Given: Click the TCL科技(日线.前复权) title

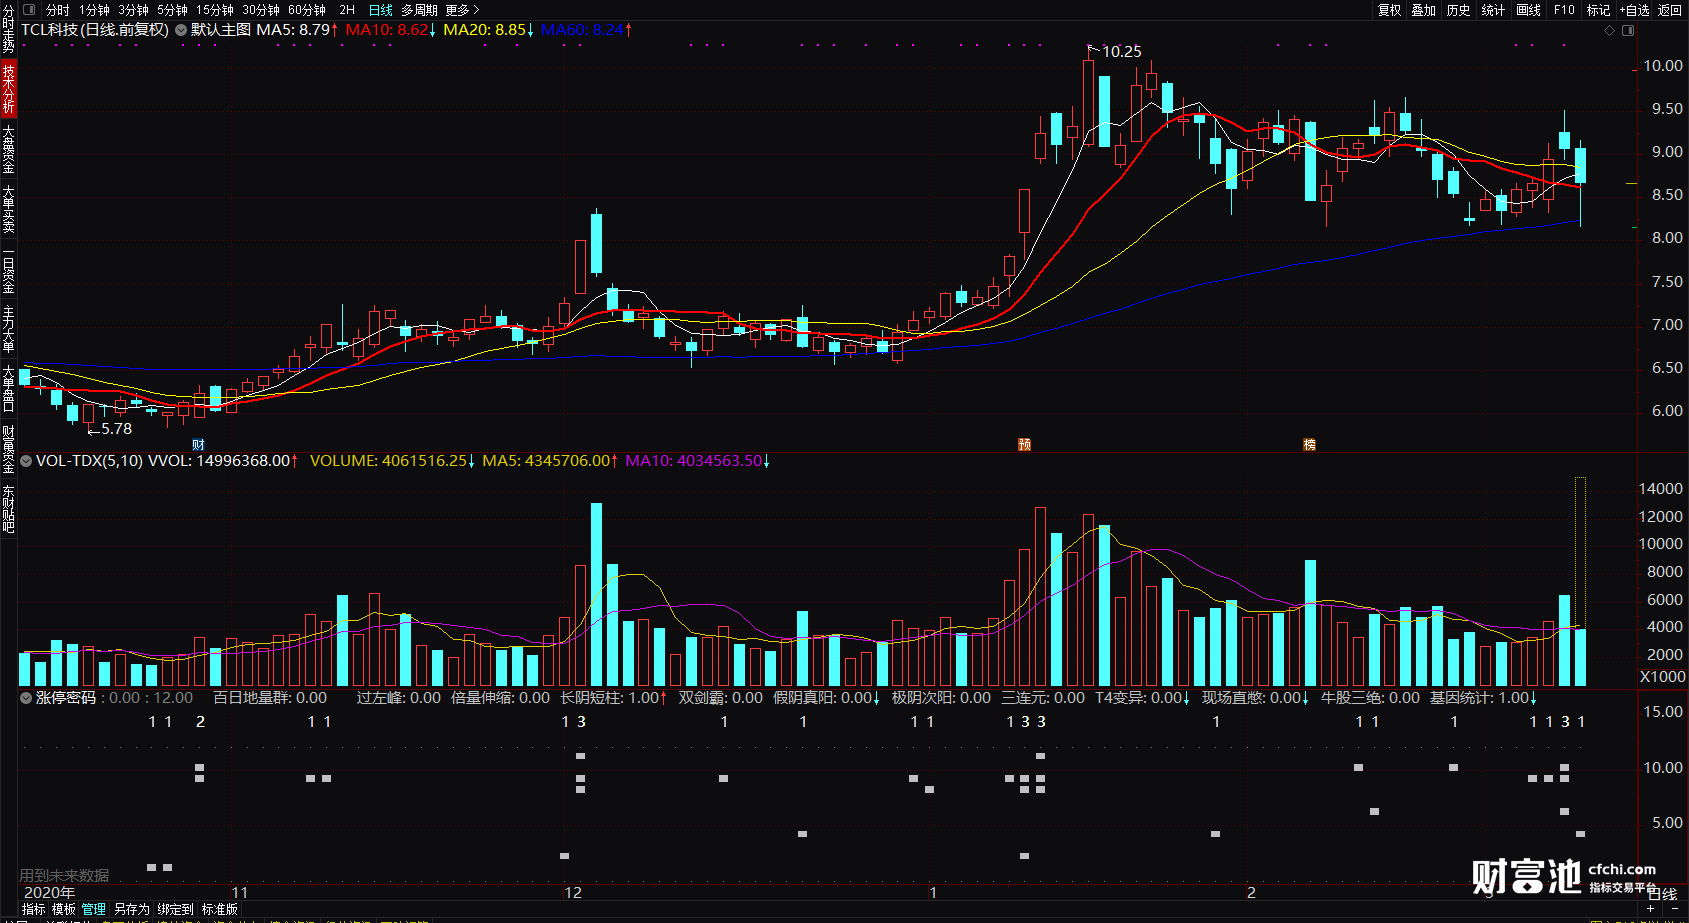Looking at the screenshot, I should (x=95, y=30).
